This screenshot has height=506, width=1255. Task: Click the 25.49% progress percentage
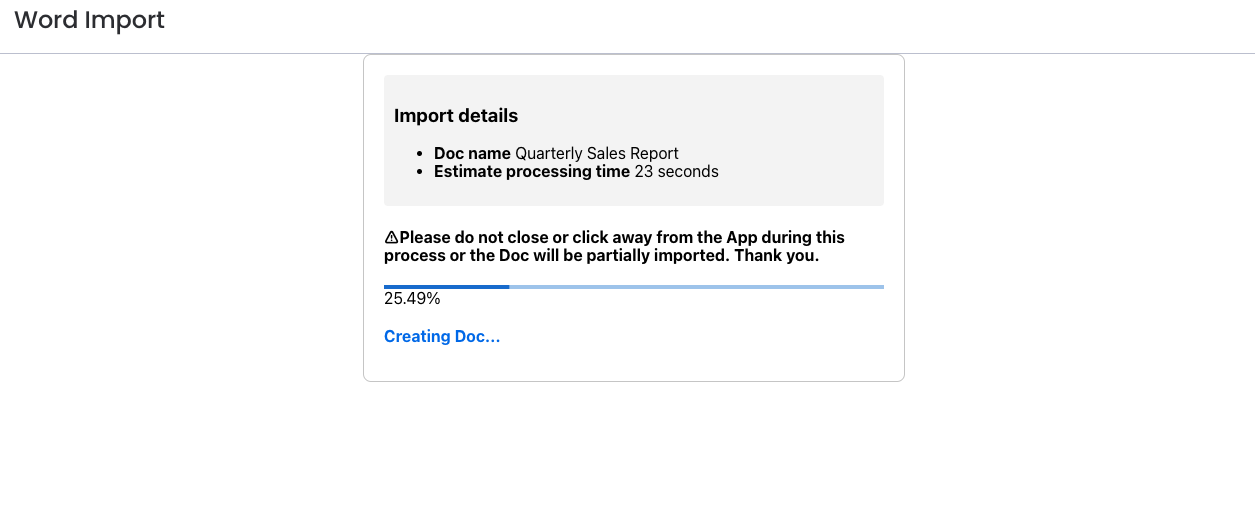412,299
